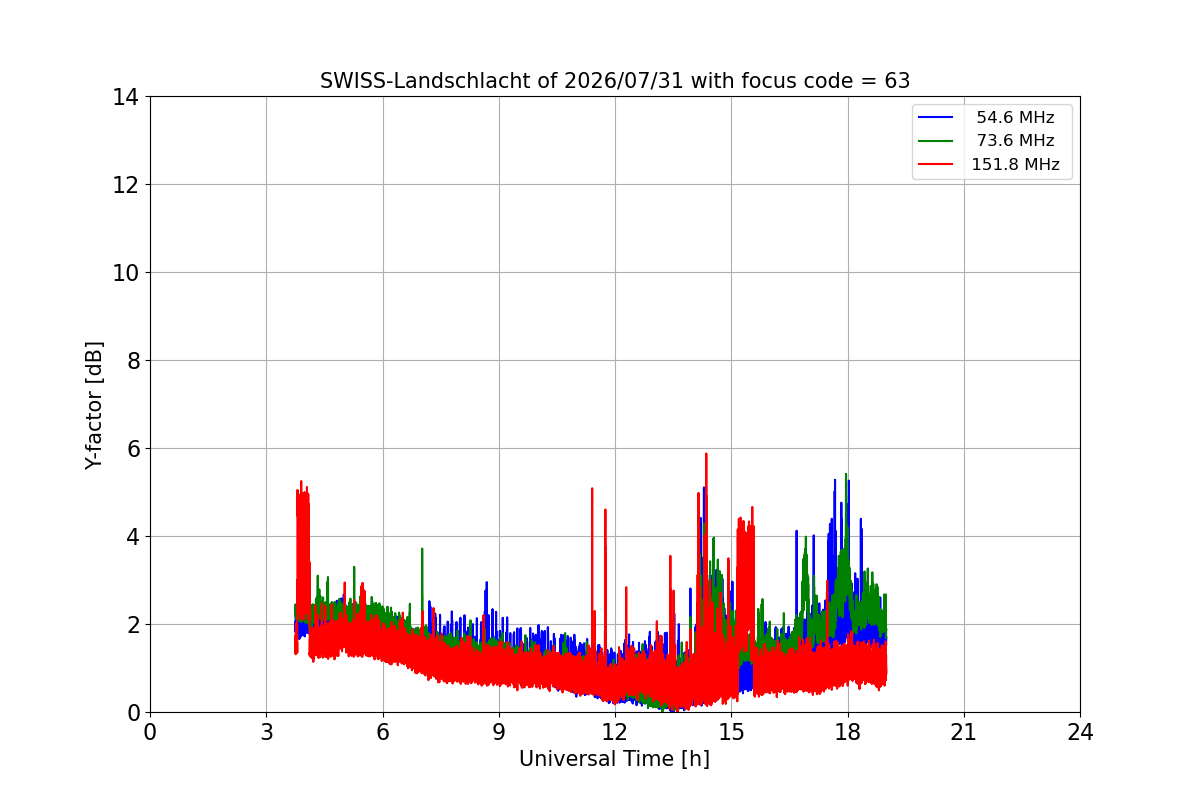Screen dimensions: 1200x800
Task: Select the 54.6 MHz legend label
Action: 1015,118
